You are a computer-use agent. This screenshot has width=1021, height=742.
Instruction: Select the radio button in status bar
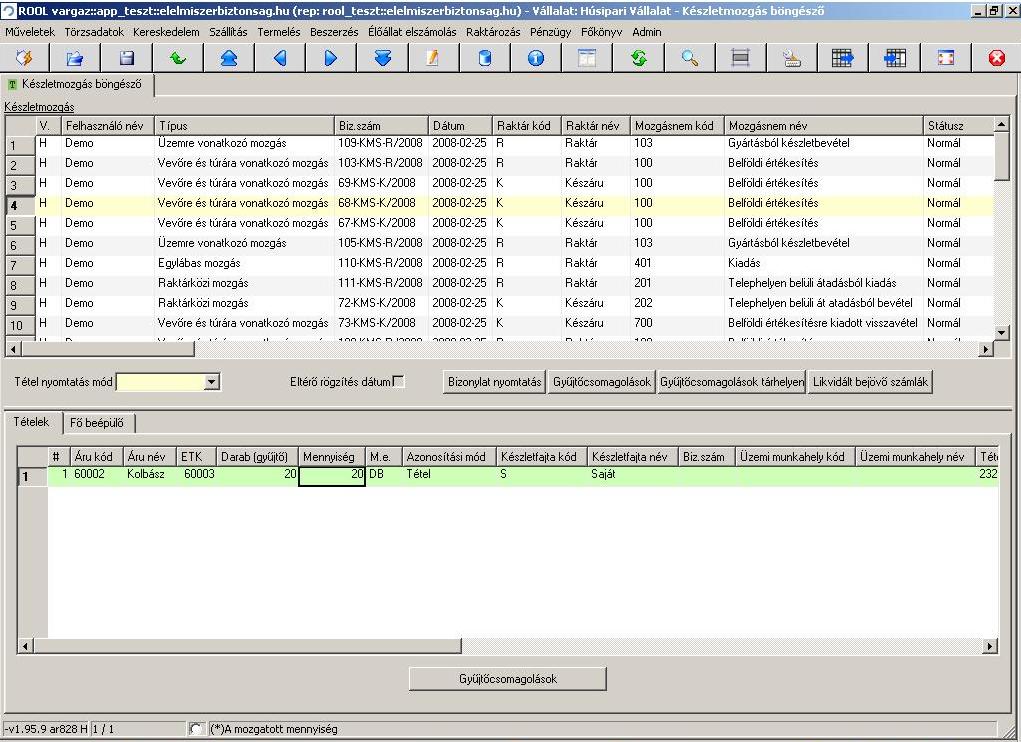pyautogui.click(x=195, y=729)
